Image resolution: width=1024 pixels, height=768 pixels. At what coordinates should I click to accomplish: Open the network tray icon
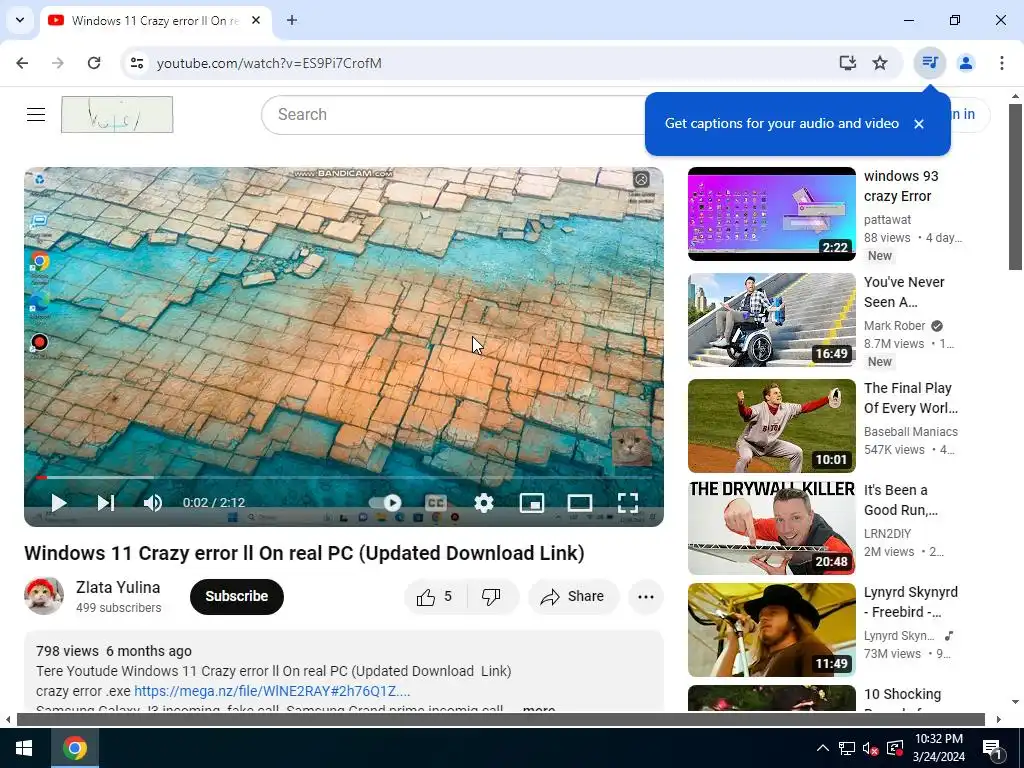(847, 748)
